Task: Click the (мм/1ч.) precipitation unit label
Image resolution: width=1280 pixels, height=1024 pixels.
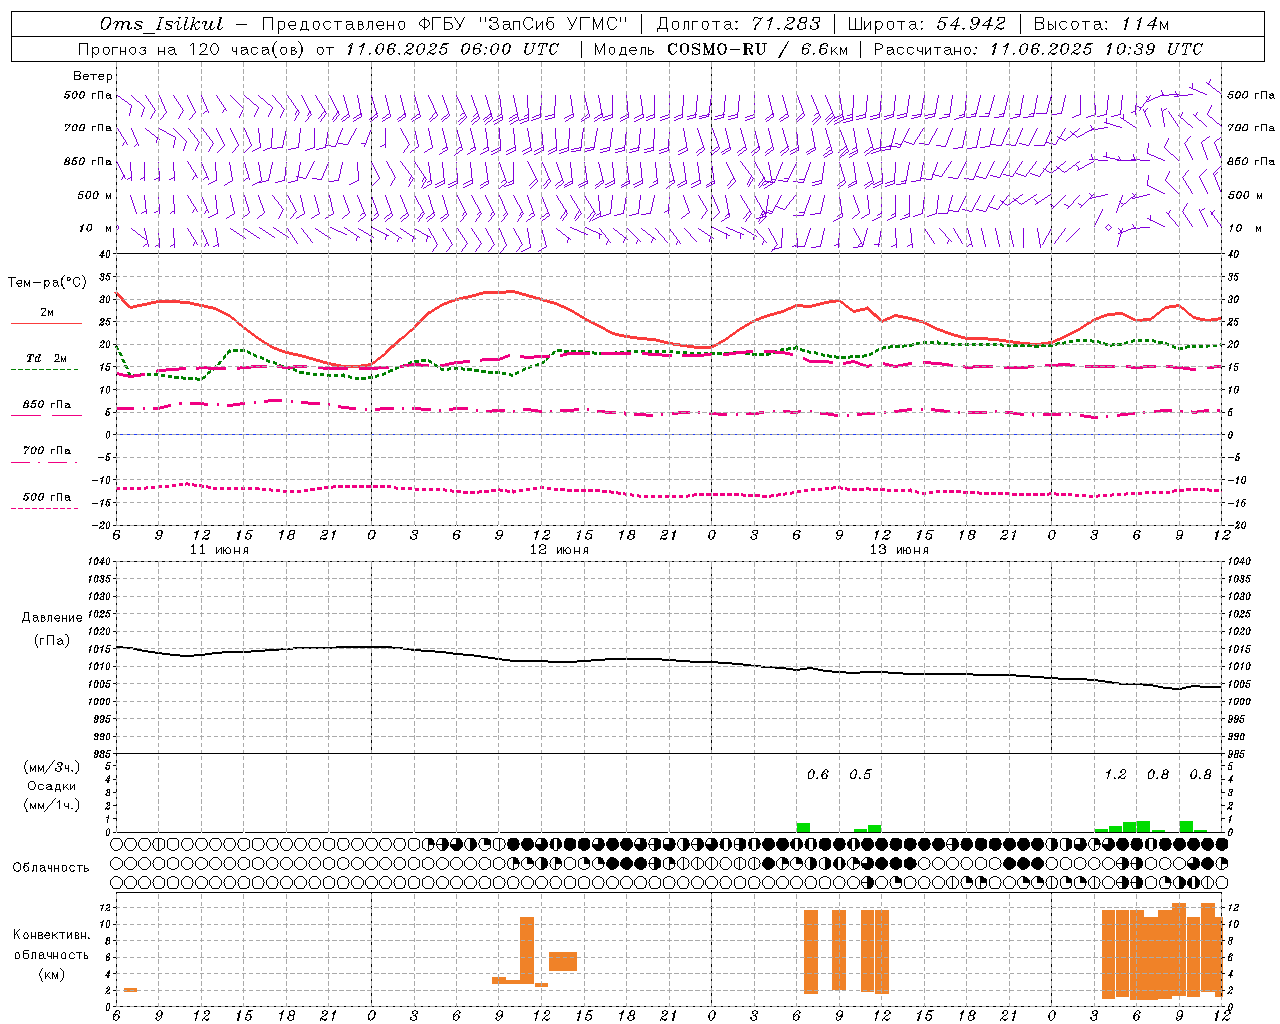Action: point(51,805)
